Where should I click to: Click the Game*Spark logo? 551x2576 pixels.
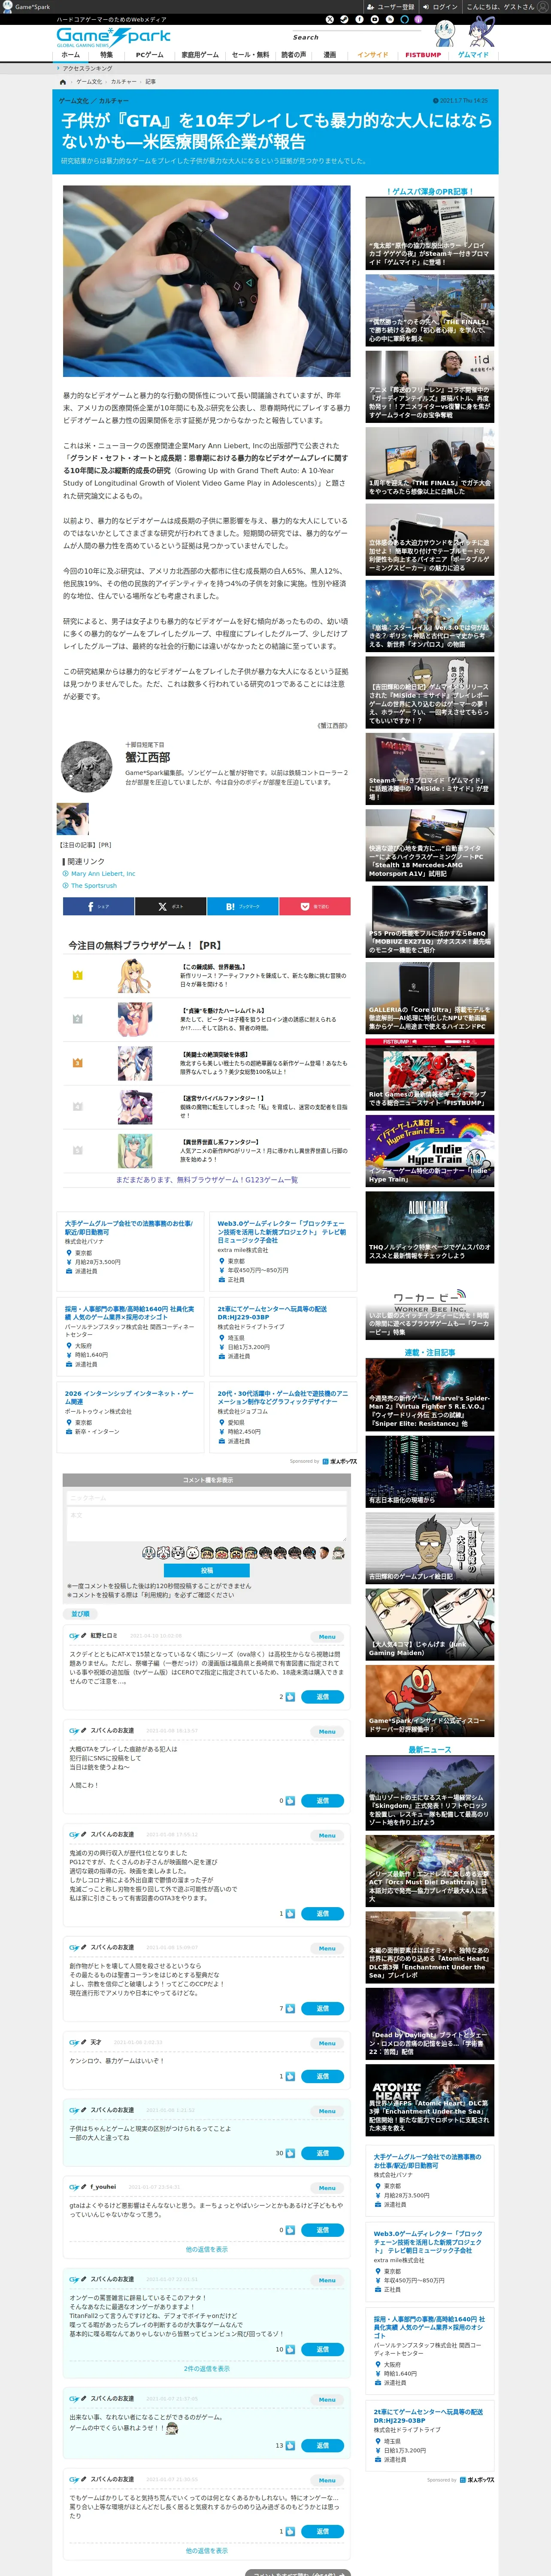[x=113, y=37]
